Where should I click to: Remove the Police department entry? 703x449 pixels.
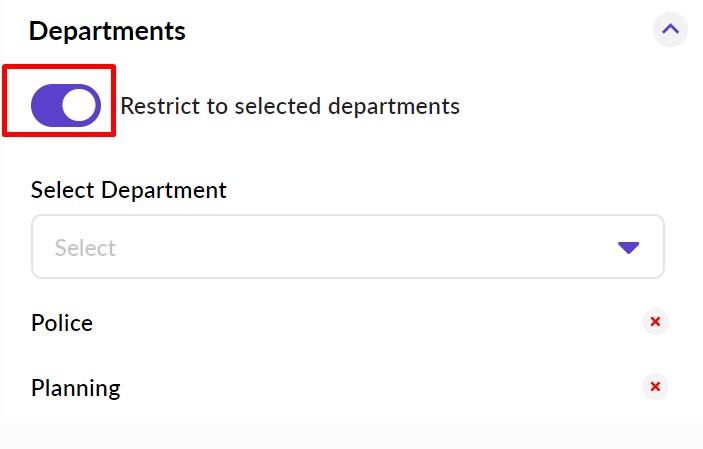pos(655,322)
